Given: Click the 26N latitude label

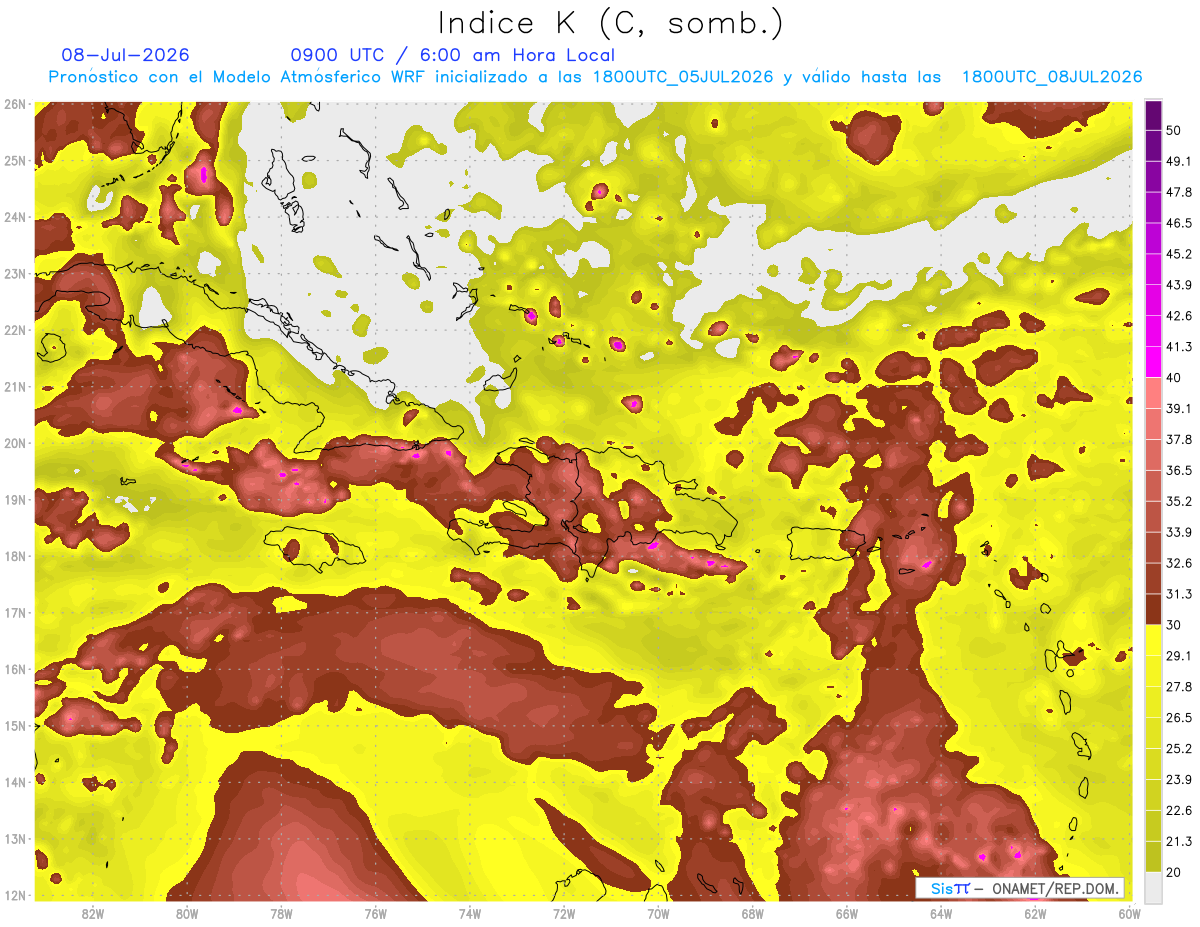Looking at the screenshot, I should tap(15, 104).
